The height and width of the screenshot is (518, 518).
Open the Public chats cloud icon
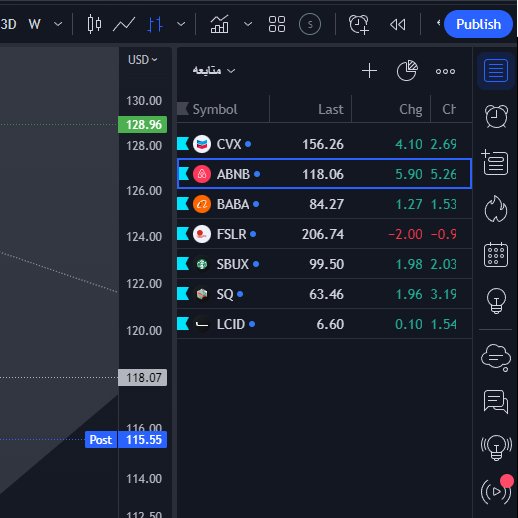tap(496, 358)
